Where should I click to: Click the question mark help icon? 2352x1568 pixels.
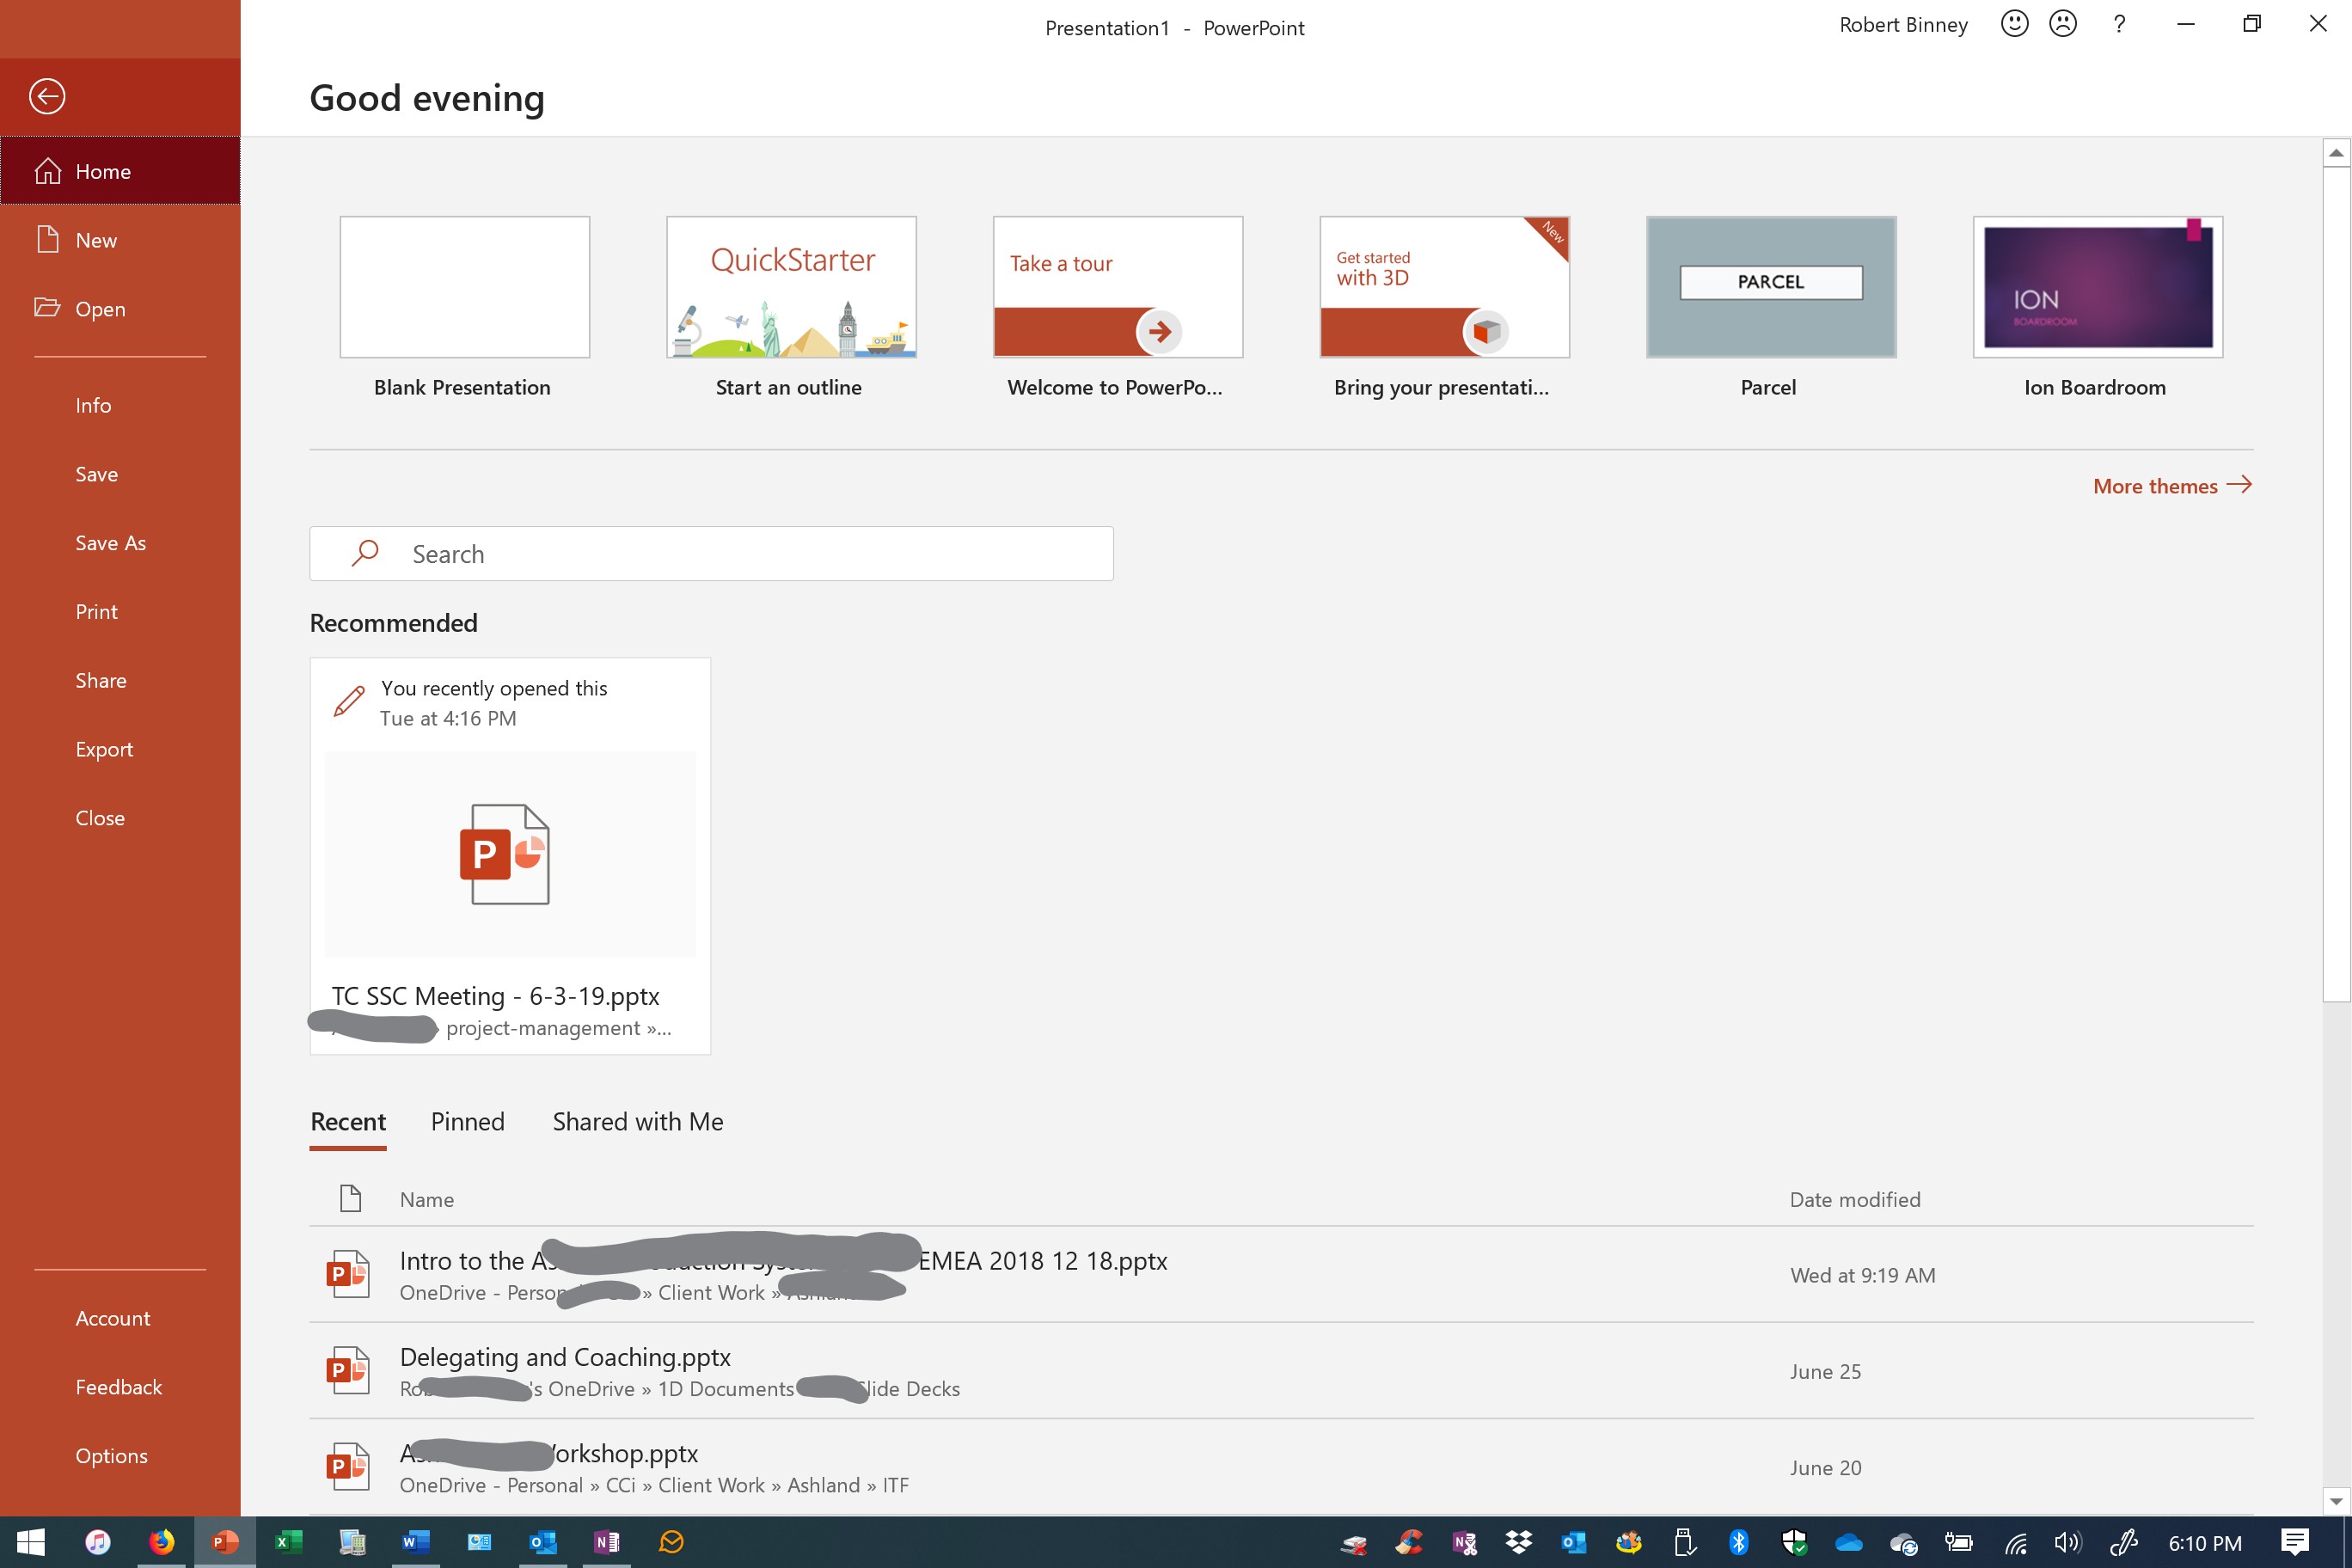coord(2119,24)
